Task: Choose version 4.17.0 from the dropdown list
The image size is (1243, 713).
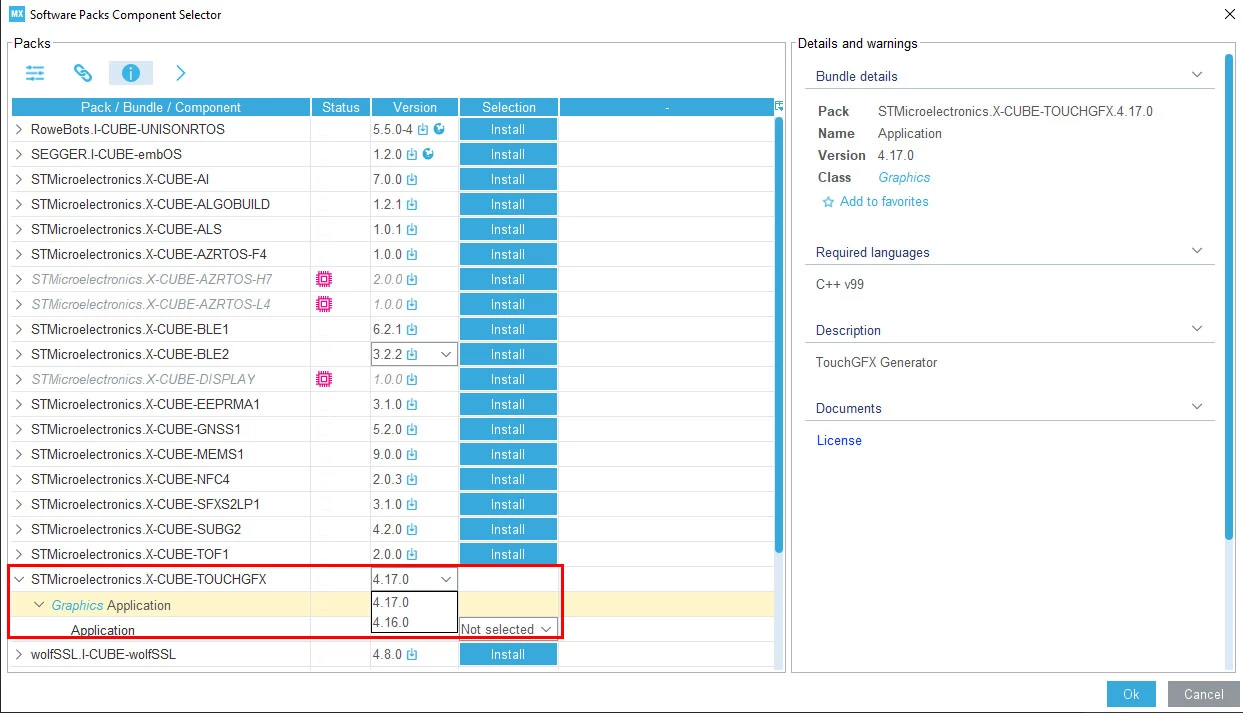Action: pos(414,603)
